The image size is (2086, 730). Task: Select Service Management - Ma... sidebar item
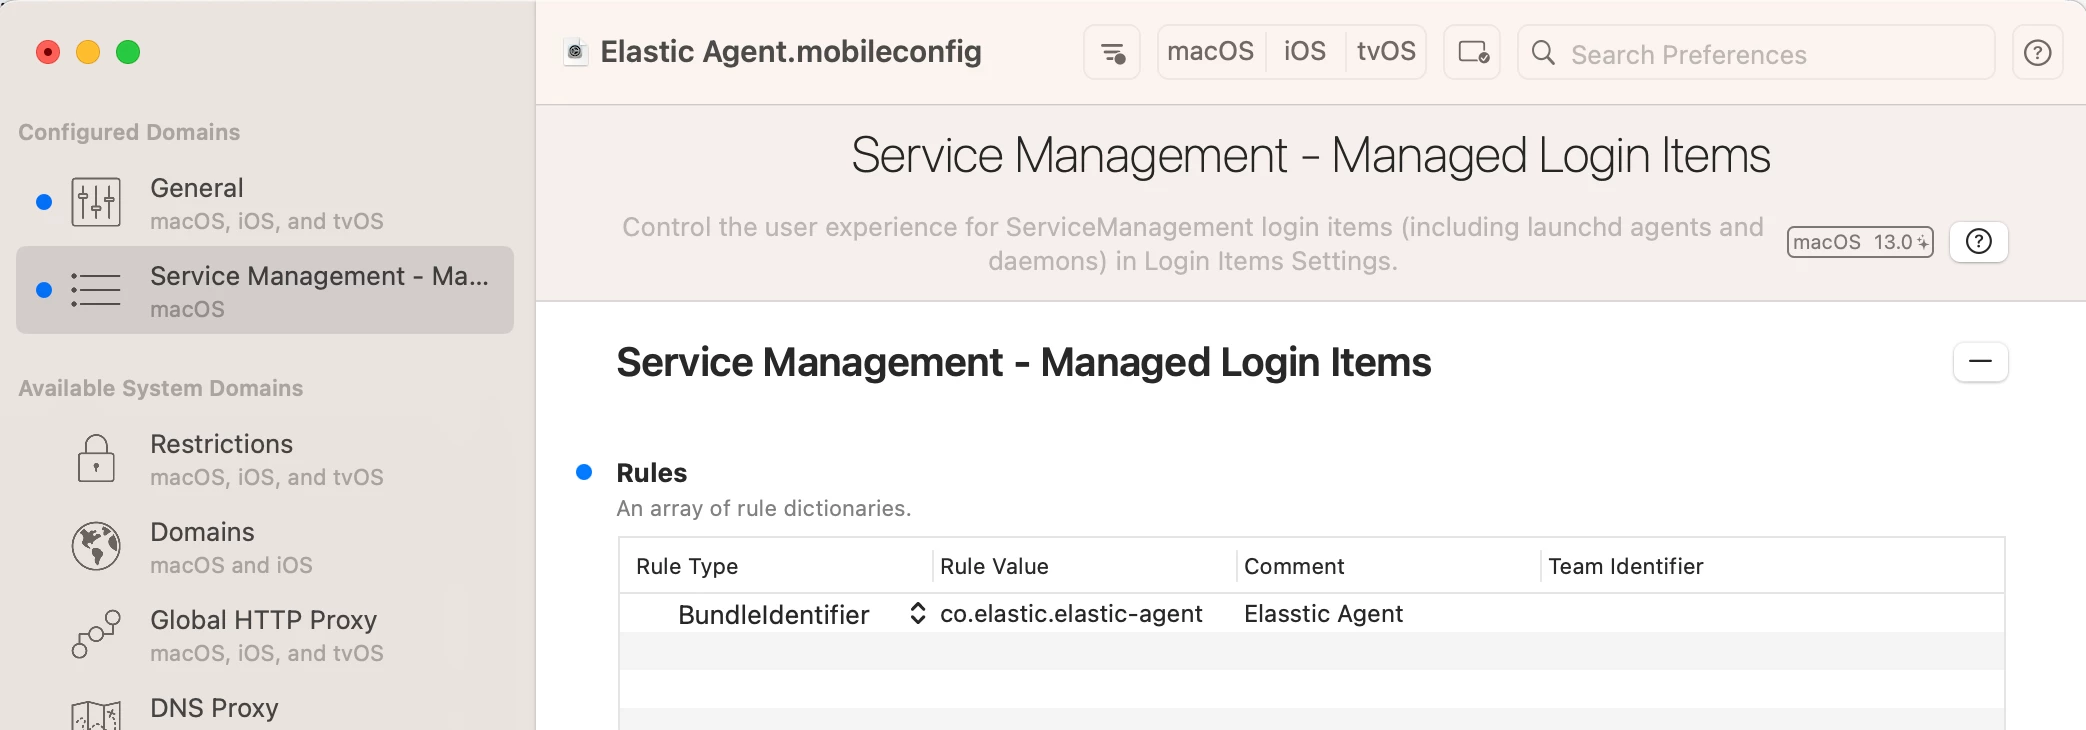click(265, 290)
